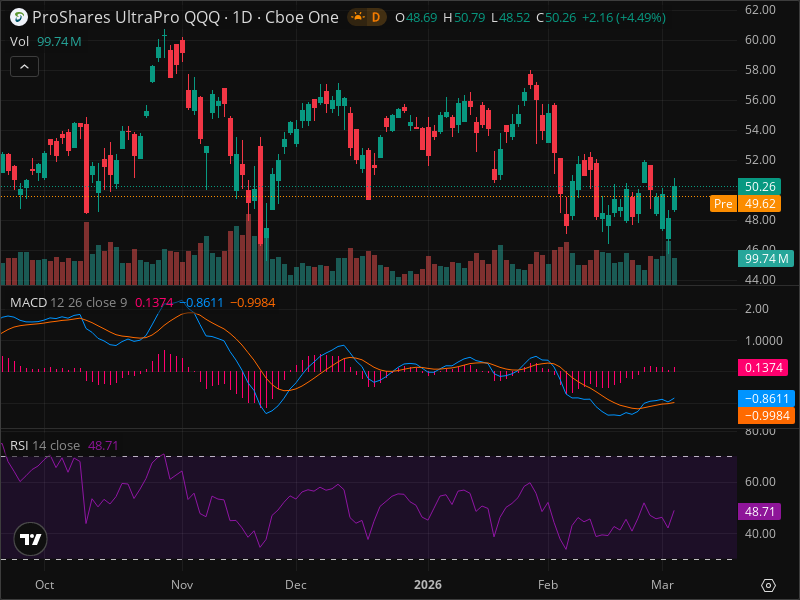
Task: Collapse the indicator legend chevron button
Action: pyautogui.click(x=24, y=66)
